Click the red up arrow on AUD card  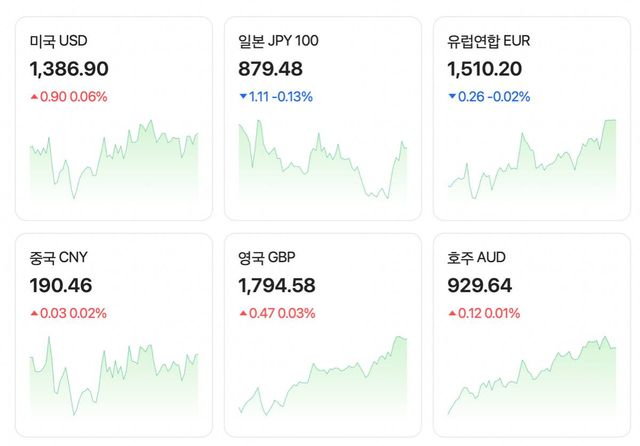[x=452, y=313]
